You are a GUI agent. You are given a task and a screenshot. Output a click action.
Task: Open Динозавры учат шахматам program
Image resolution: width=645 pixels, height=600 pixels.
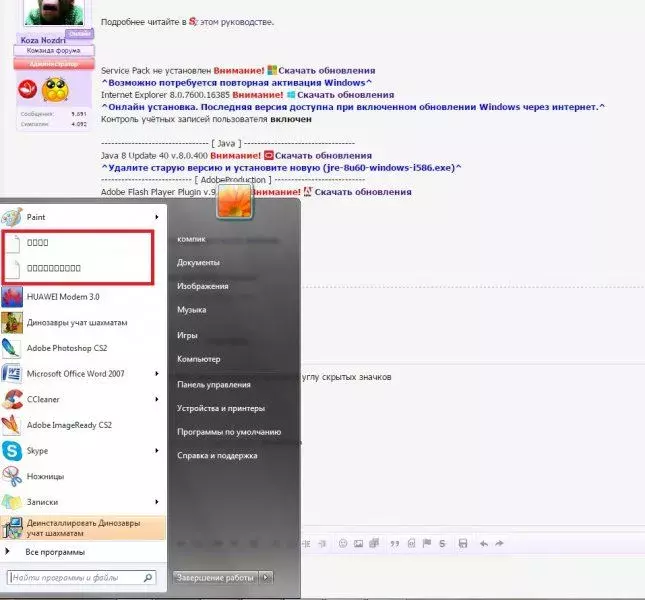click(x=82, y=323)
